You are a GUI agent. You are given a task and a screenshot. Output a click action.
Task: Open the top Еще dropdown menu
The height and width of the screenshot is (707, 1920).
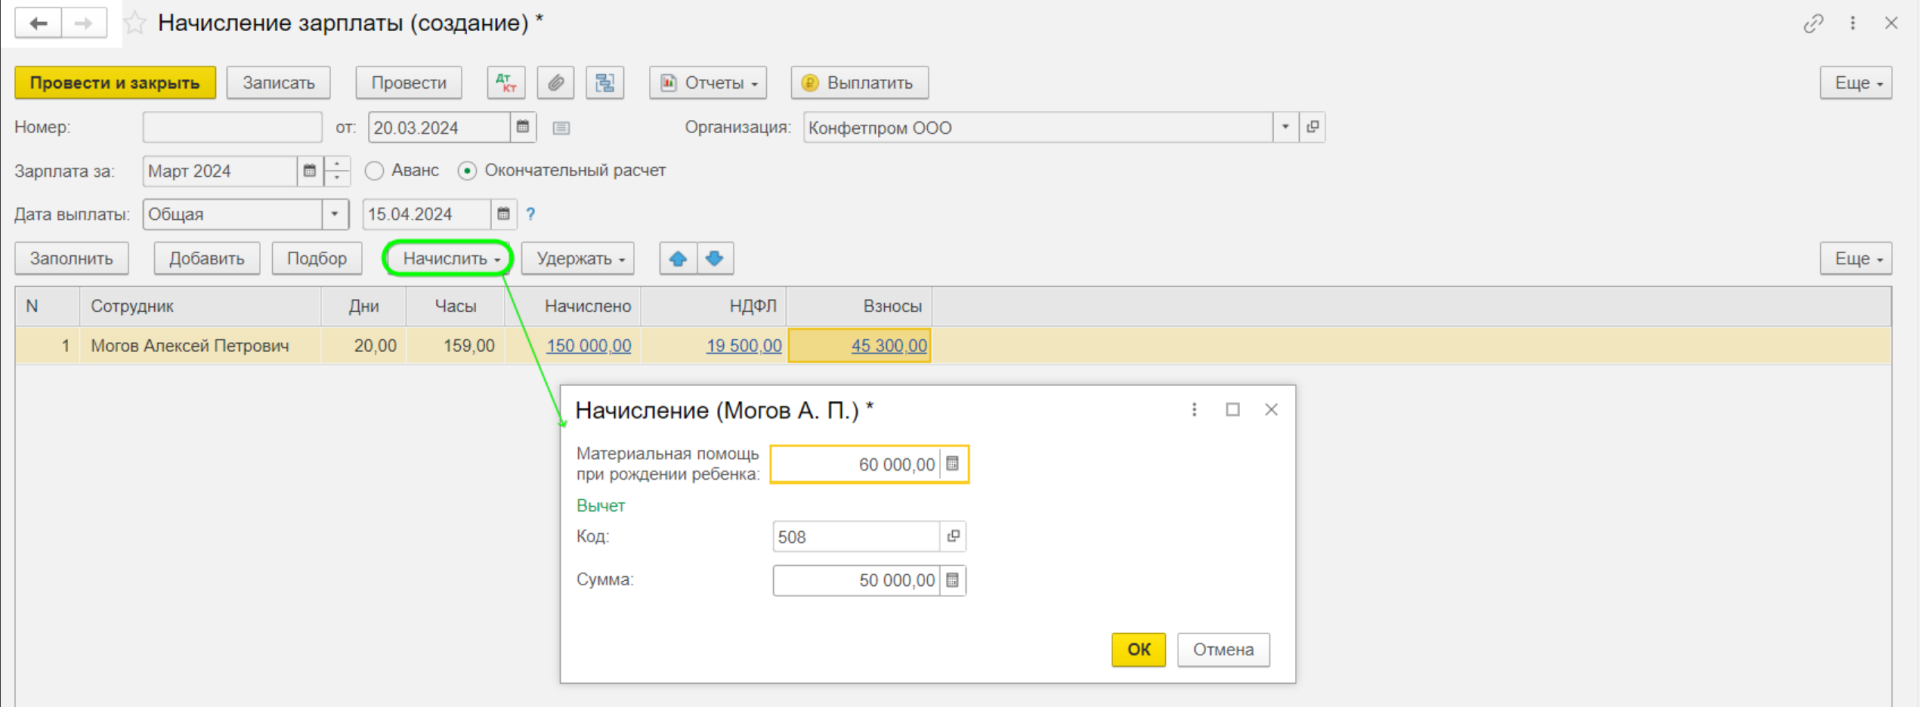(x=1857, y=83)
